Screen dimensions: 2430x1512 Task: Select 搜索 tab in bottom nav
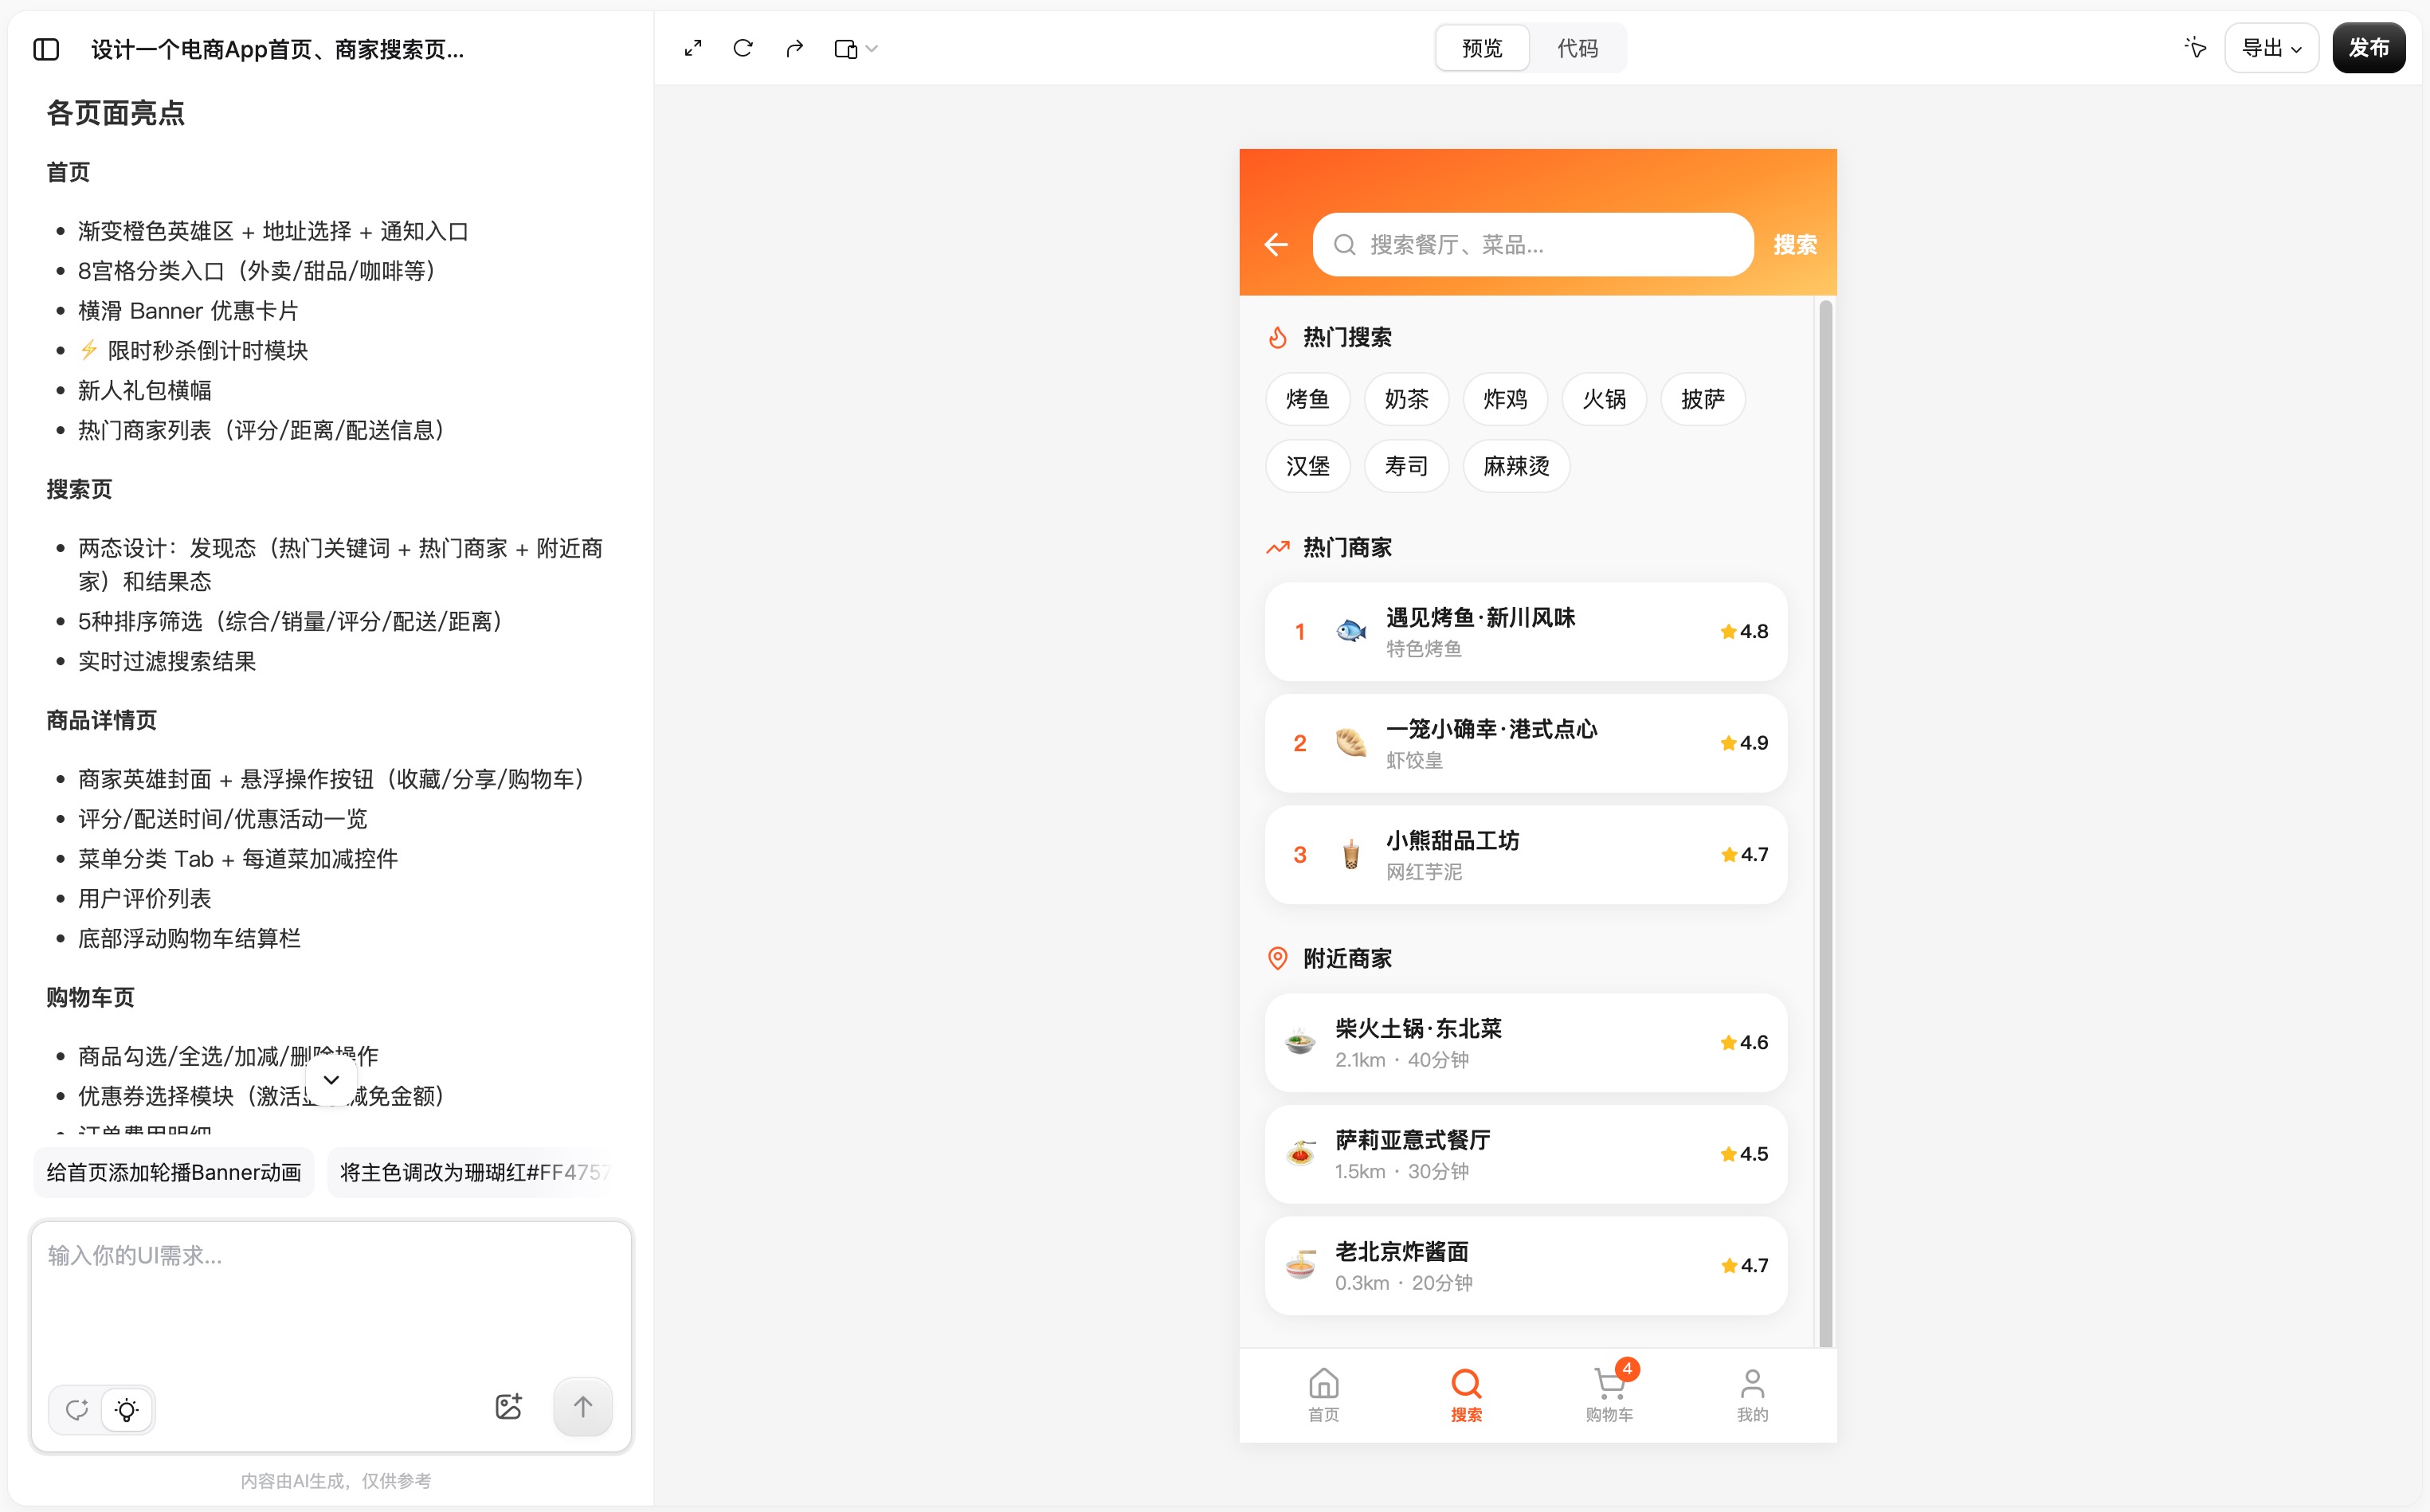[1466, 1395]
